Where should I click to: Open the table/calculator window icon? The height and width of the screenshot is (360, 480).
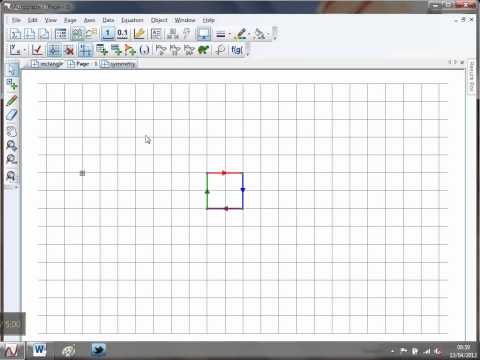[x=60, y=34]
